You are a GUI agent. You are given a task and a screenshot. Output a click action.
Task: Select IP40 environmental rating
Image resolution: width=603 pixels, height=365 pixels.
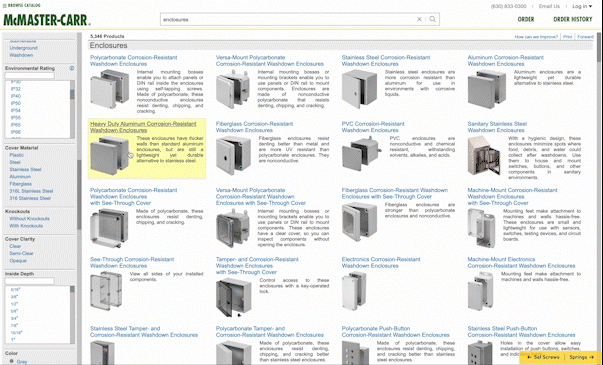[16, 96]
